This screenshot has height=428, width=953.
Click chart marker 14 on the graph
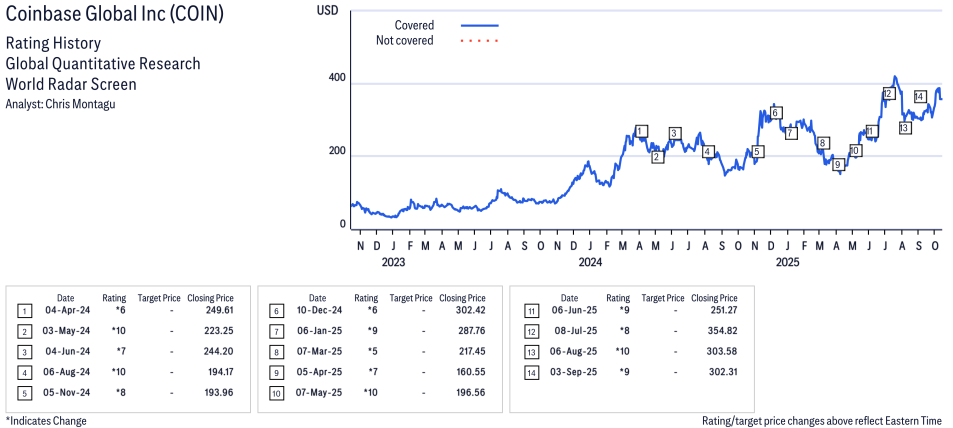click(x=920, y=96)
